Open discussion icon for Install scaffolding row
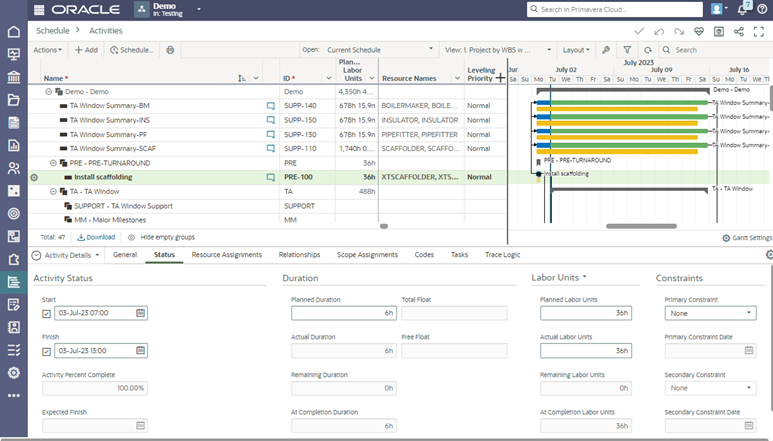The image size is (773, 441). [x=270, y=177]
